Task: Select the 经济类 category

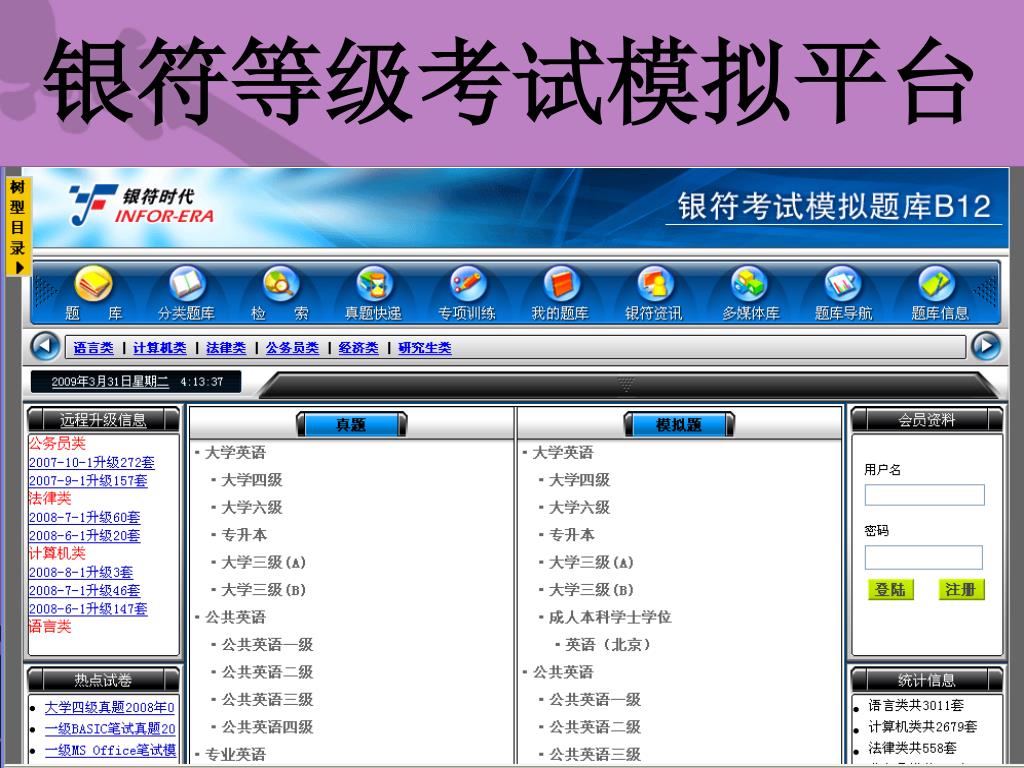Action: [359, 348]
